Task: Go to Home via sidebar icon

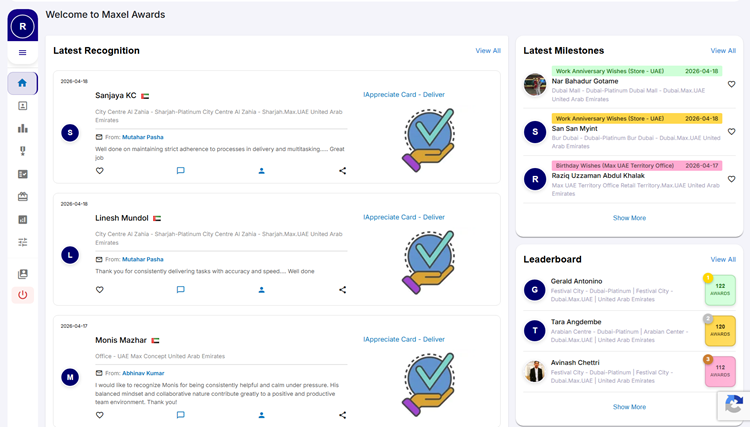Action: [x=22, y=83]
